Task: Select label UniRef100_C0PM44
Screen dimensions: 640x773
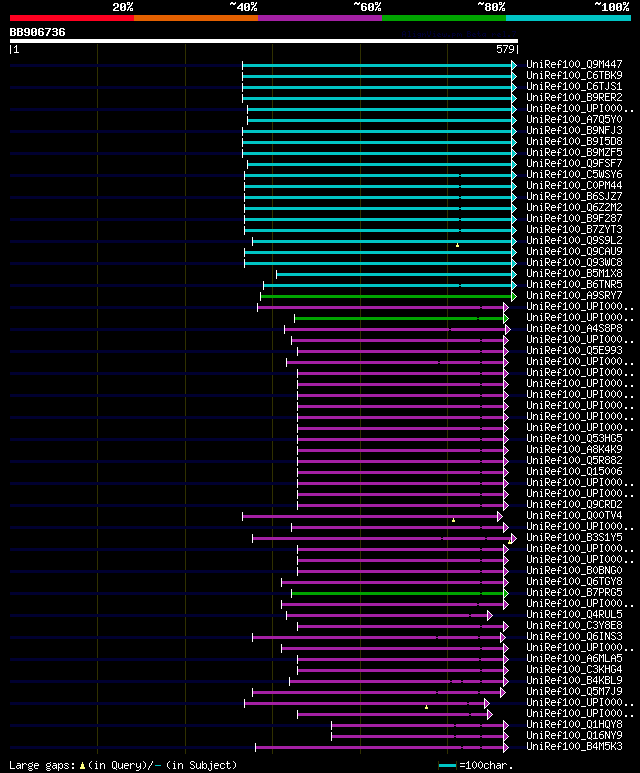Action: click(574, 185)
